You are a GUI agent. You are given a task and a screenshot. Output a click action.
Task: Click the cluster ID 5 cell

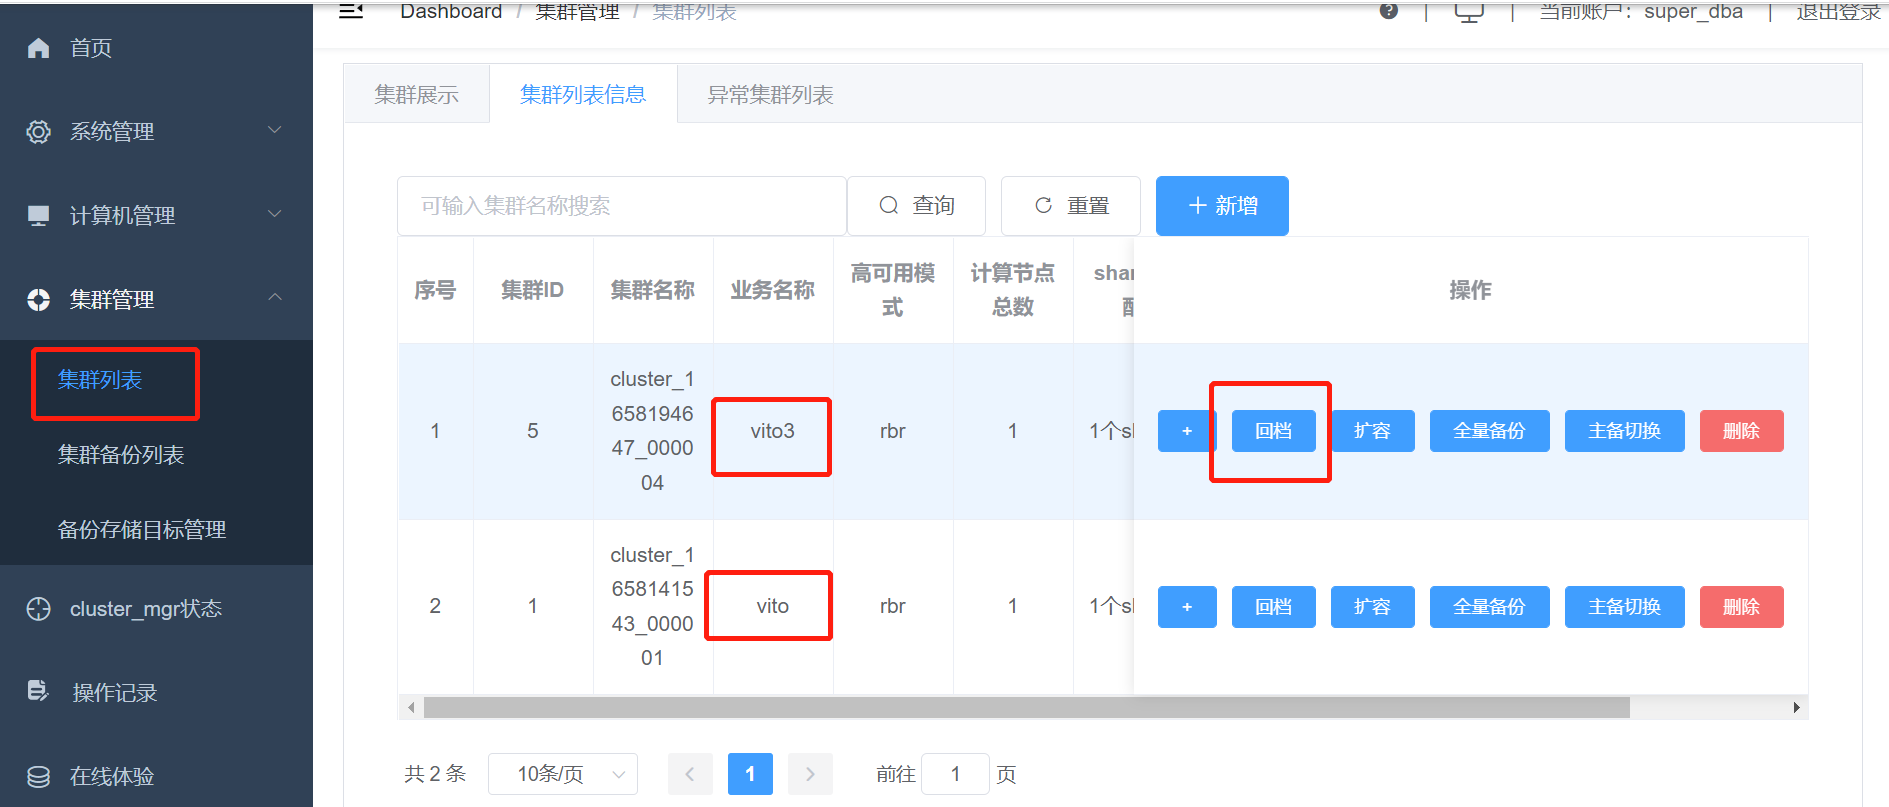click(x=532, y=431)
